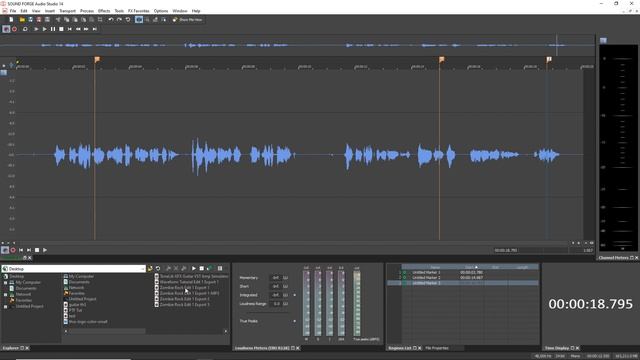Click the Explorer horizontal scrollbar right arrow
640x360 pixels.
pyautogui.click(x=226, y=331)
